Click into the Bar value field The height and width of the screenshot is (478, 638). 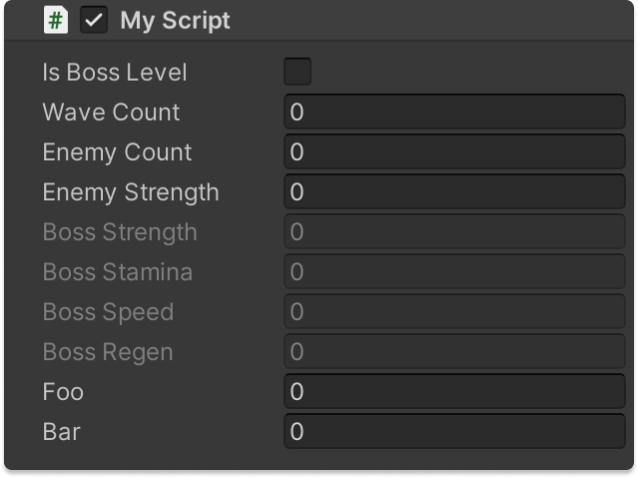[454, 432]
